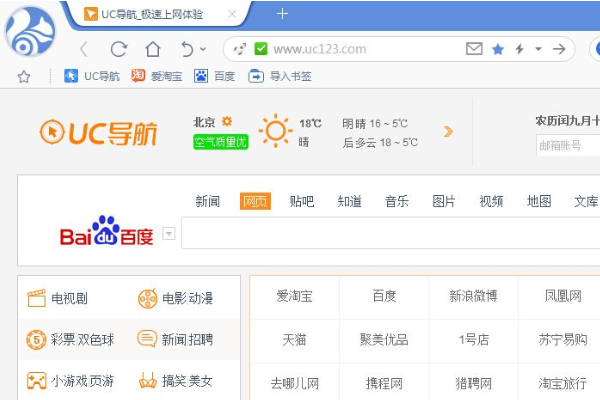Click the city settings gear next to 北京

pos(227,121)
